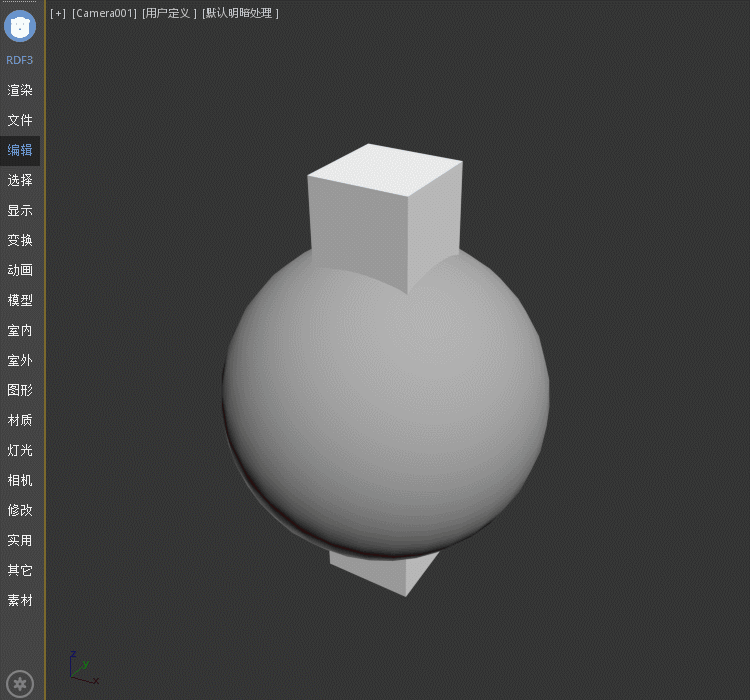Click the bear logo icon at top
750x700 pixels.
pyautogui.click(x=20, y=24)
